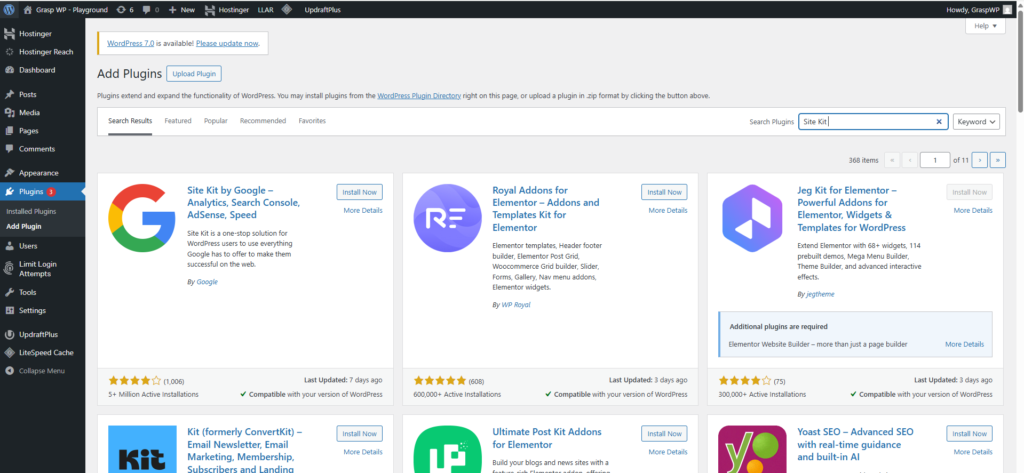
Task: View More Details for Royal Addons
Action: [668, 210]
